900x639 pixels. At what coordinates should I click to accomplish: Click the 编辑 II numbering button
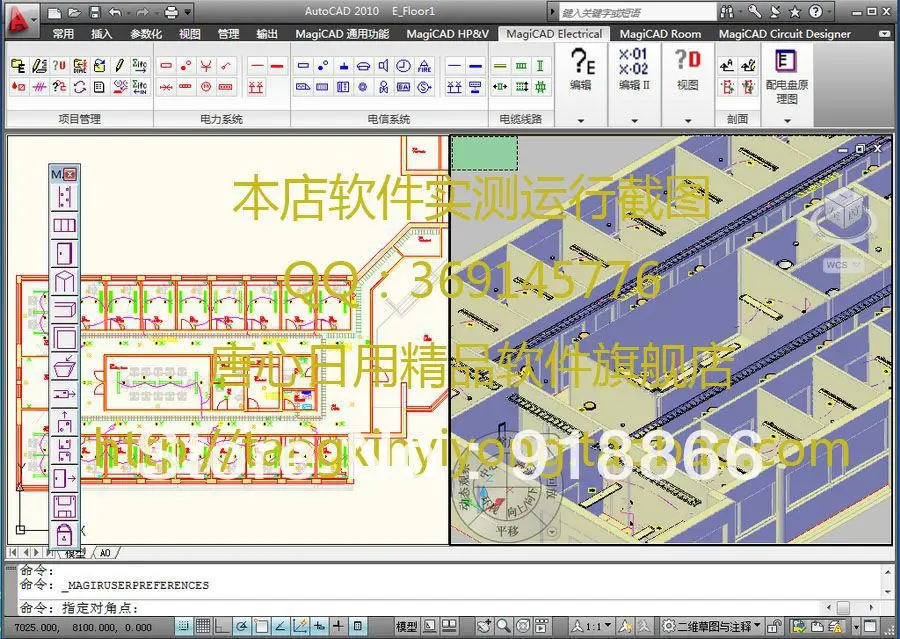(x=634, y=69)
